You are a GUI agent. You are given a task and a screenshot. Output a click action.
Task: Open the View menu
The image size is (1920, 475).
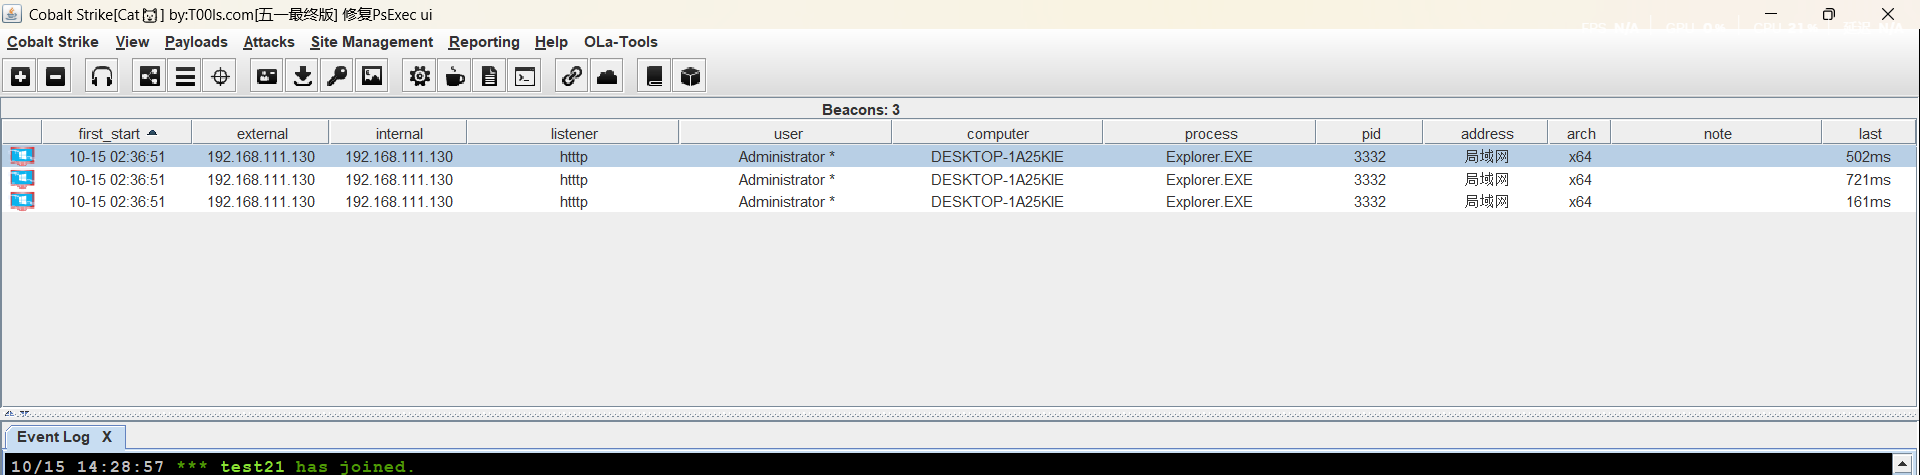132,42
